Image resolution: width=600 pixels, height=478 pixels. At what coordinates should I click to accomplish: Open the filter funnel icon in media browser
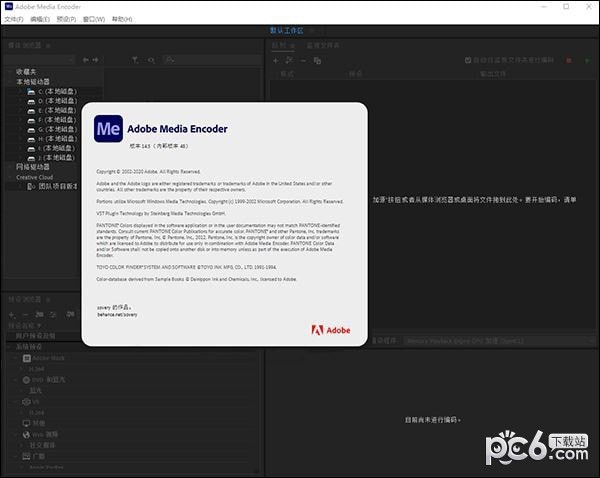point(135,60)
